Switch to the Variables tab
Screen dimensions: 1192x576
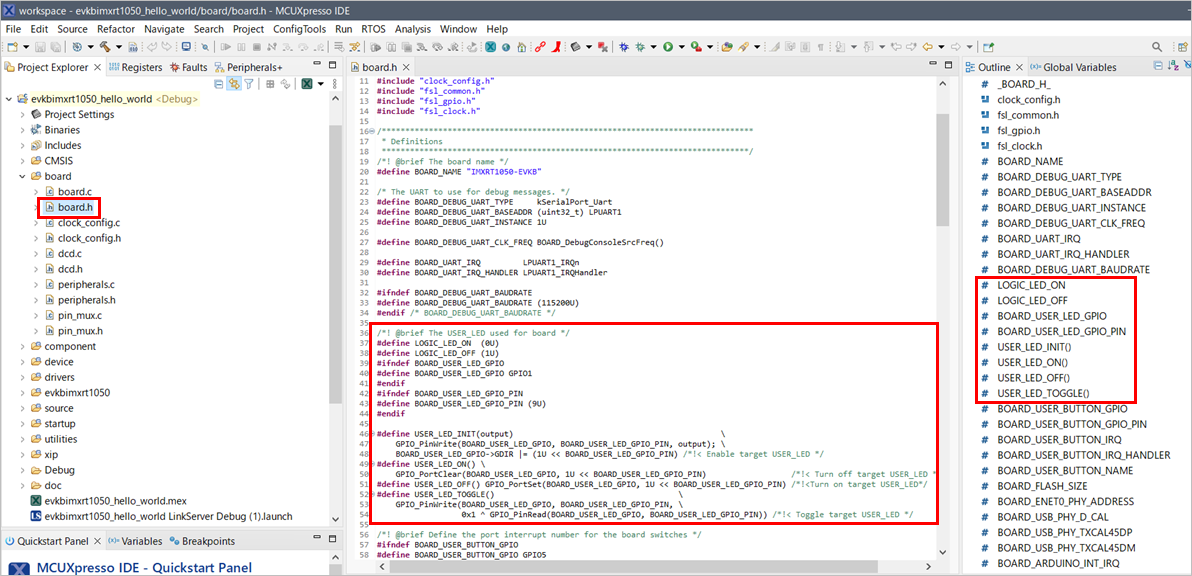click(x=137, y=541)
